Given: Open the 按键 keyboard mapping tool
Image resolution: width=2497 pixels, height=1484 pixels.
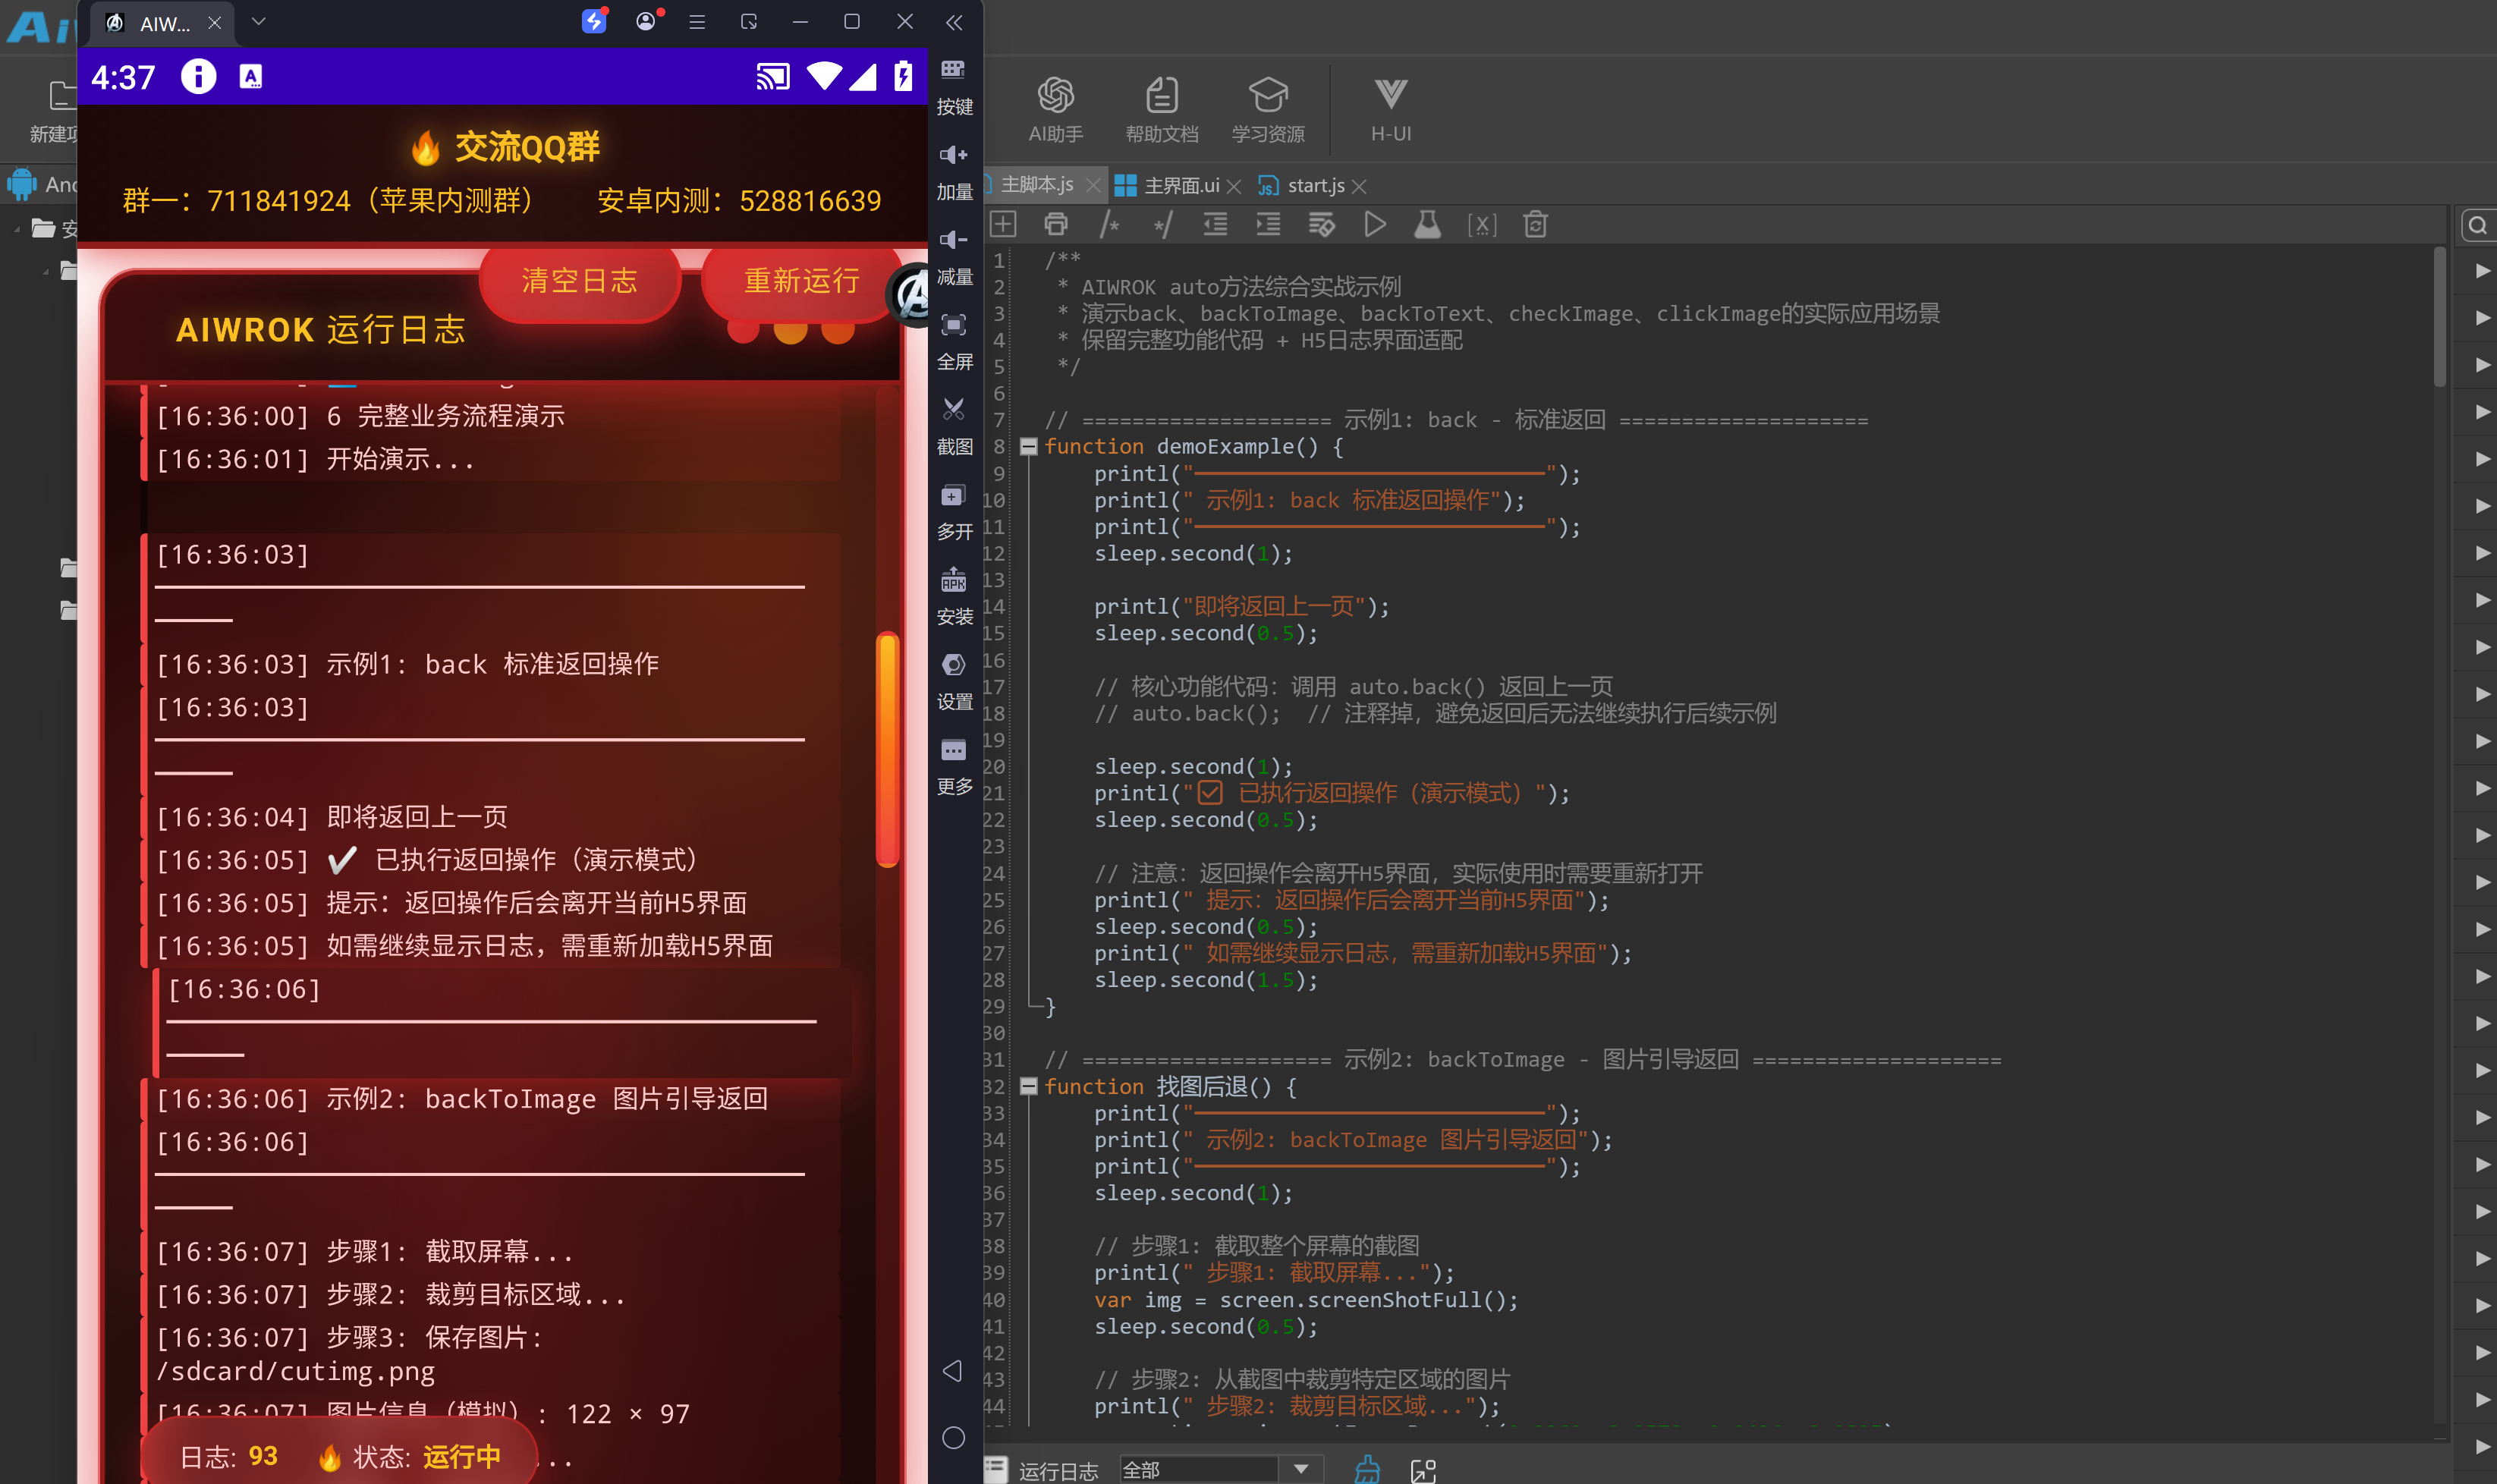Looking at the screenshot, I should point(953,69).
